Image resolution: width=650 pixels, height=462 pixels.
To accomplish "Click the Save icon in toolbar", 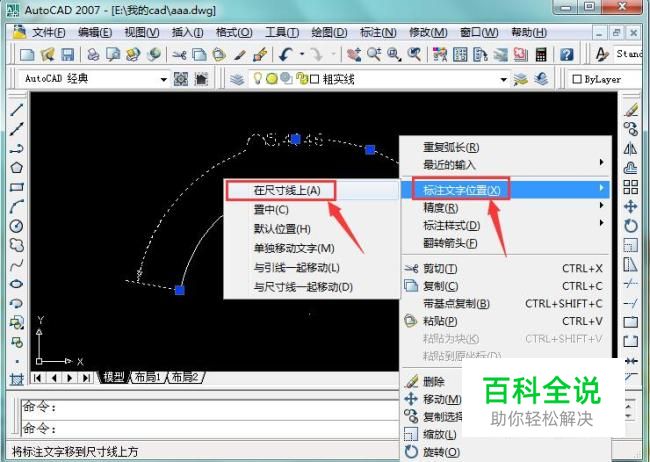I will pyautogui.click(x=67, y=54).
